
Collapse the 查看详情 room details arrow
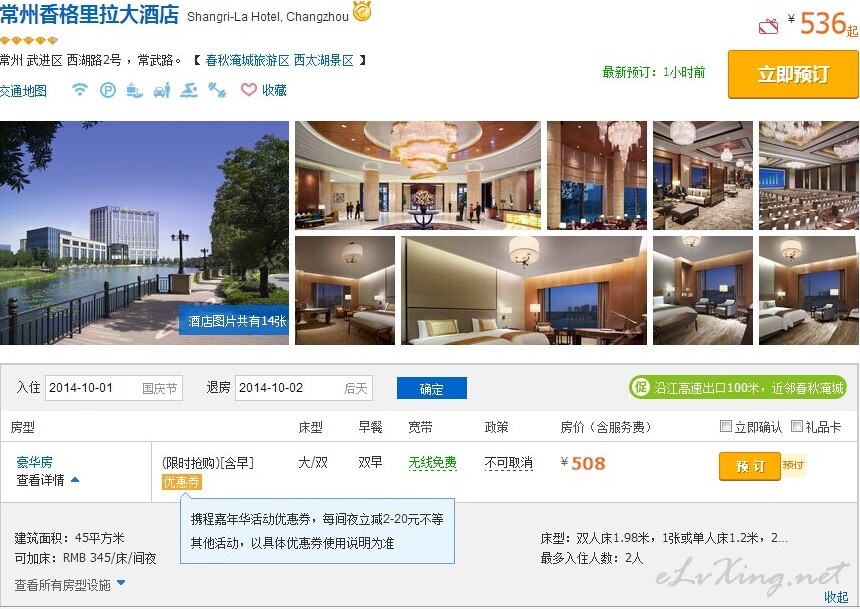coord(75,480)
